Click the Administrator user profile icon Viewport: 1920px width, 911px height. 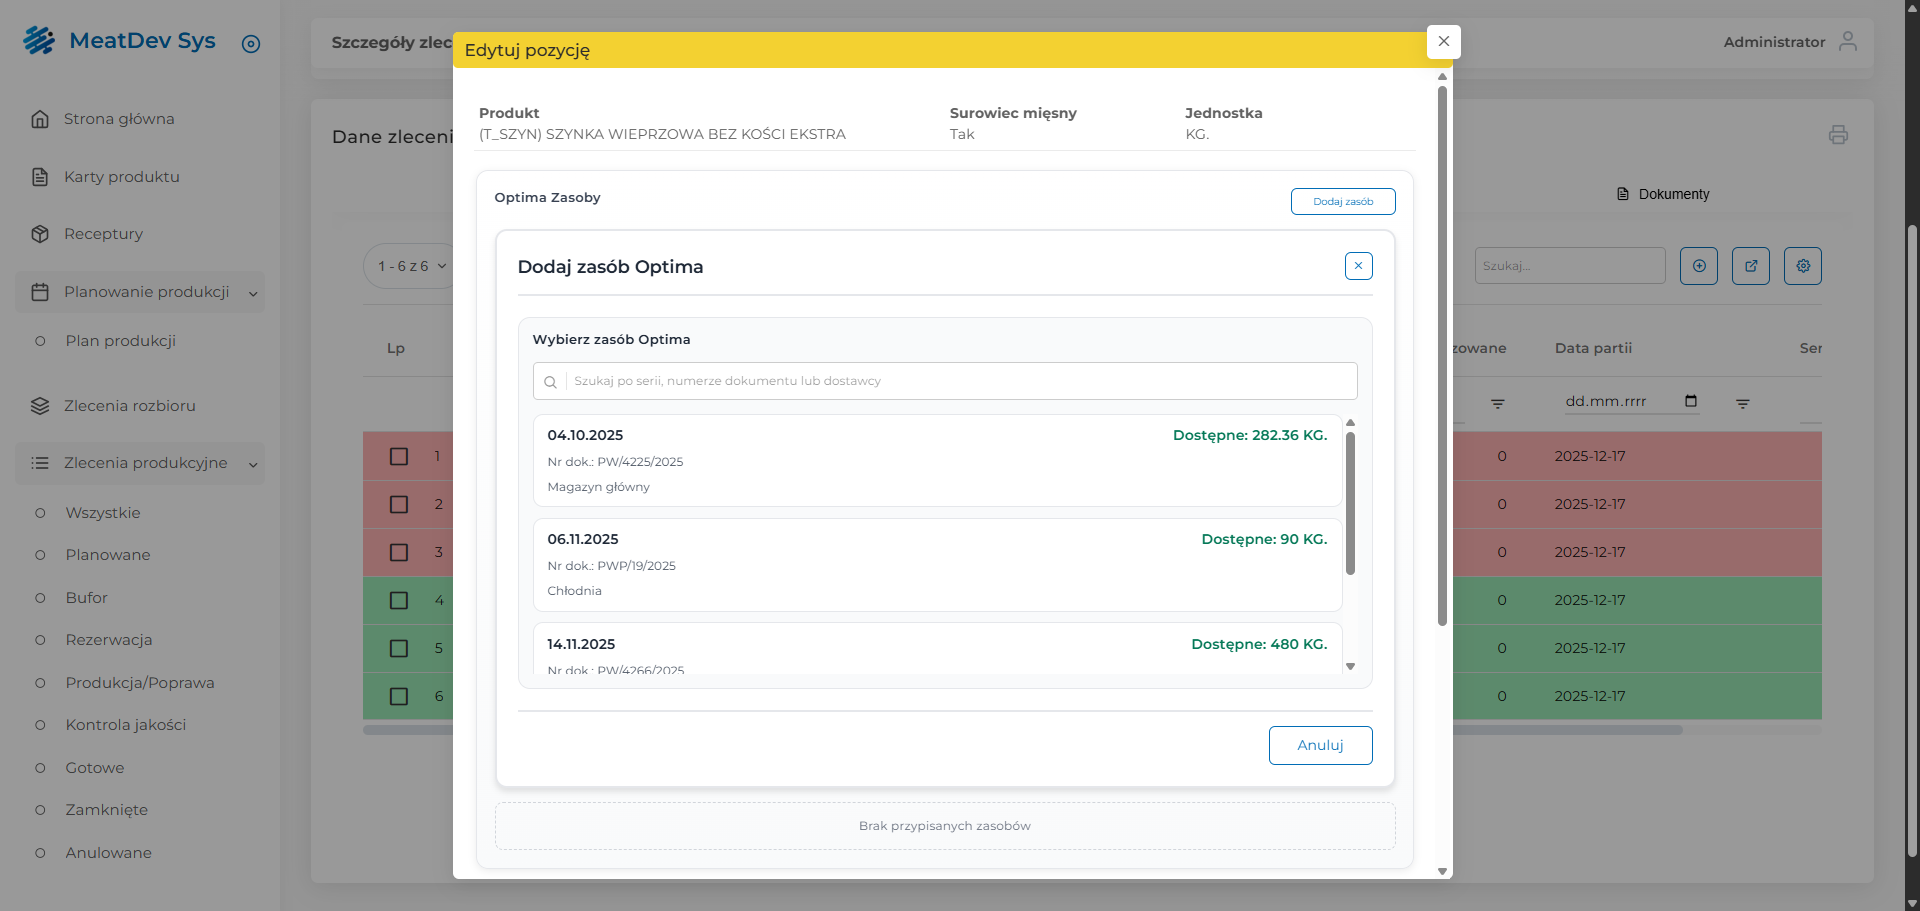click(x=1847, y=41)
